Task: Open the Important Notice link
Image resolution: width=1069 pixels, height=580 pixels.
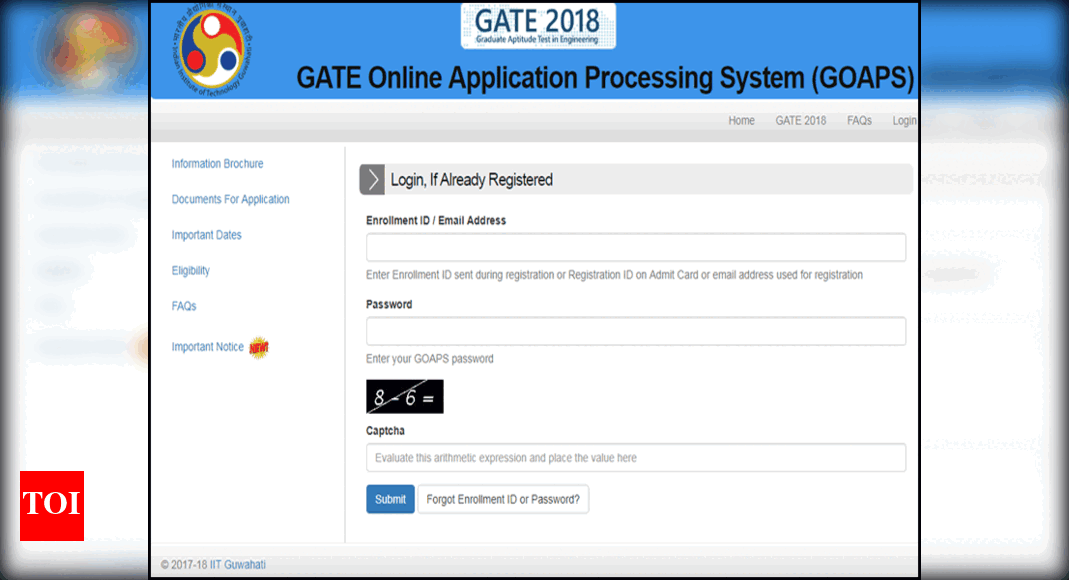Action: 208,346
